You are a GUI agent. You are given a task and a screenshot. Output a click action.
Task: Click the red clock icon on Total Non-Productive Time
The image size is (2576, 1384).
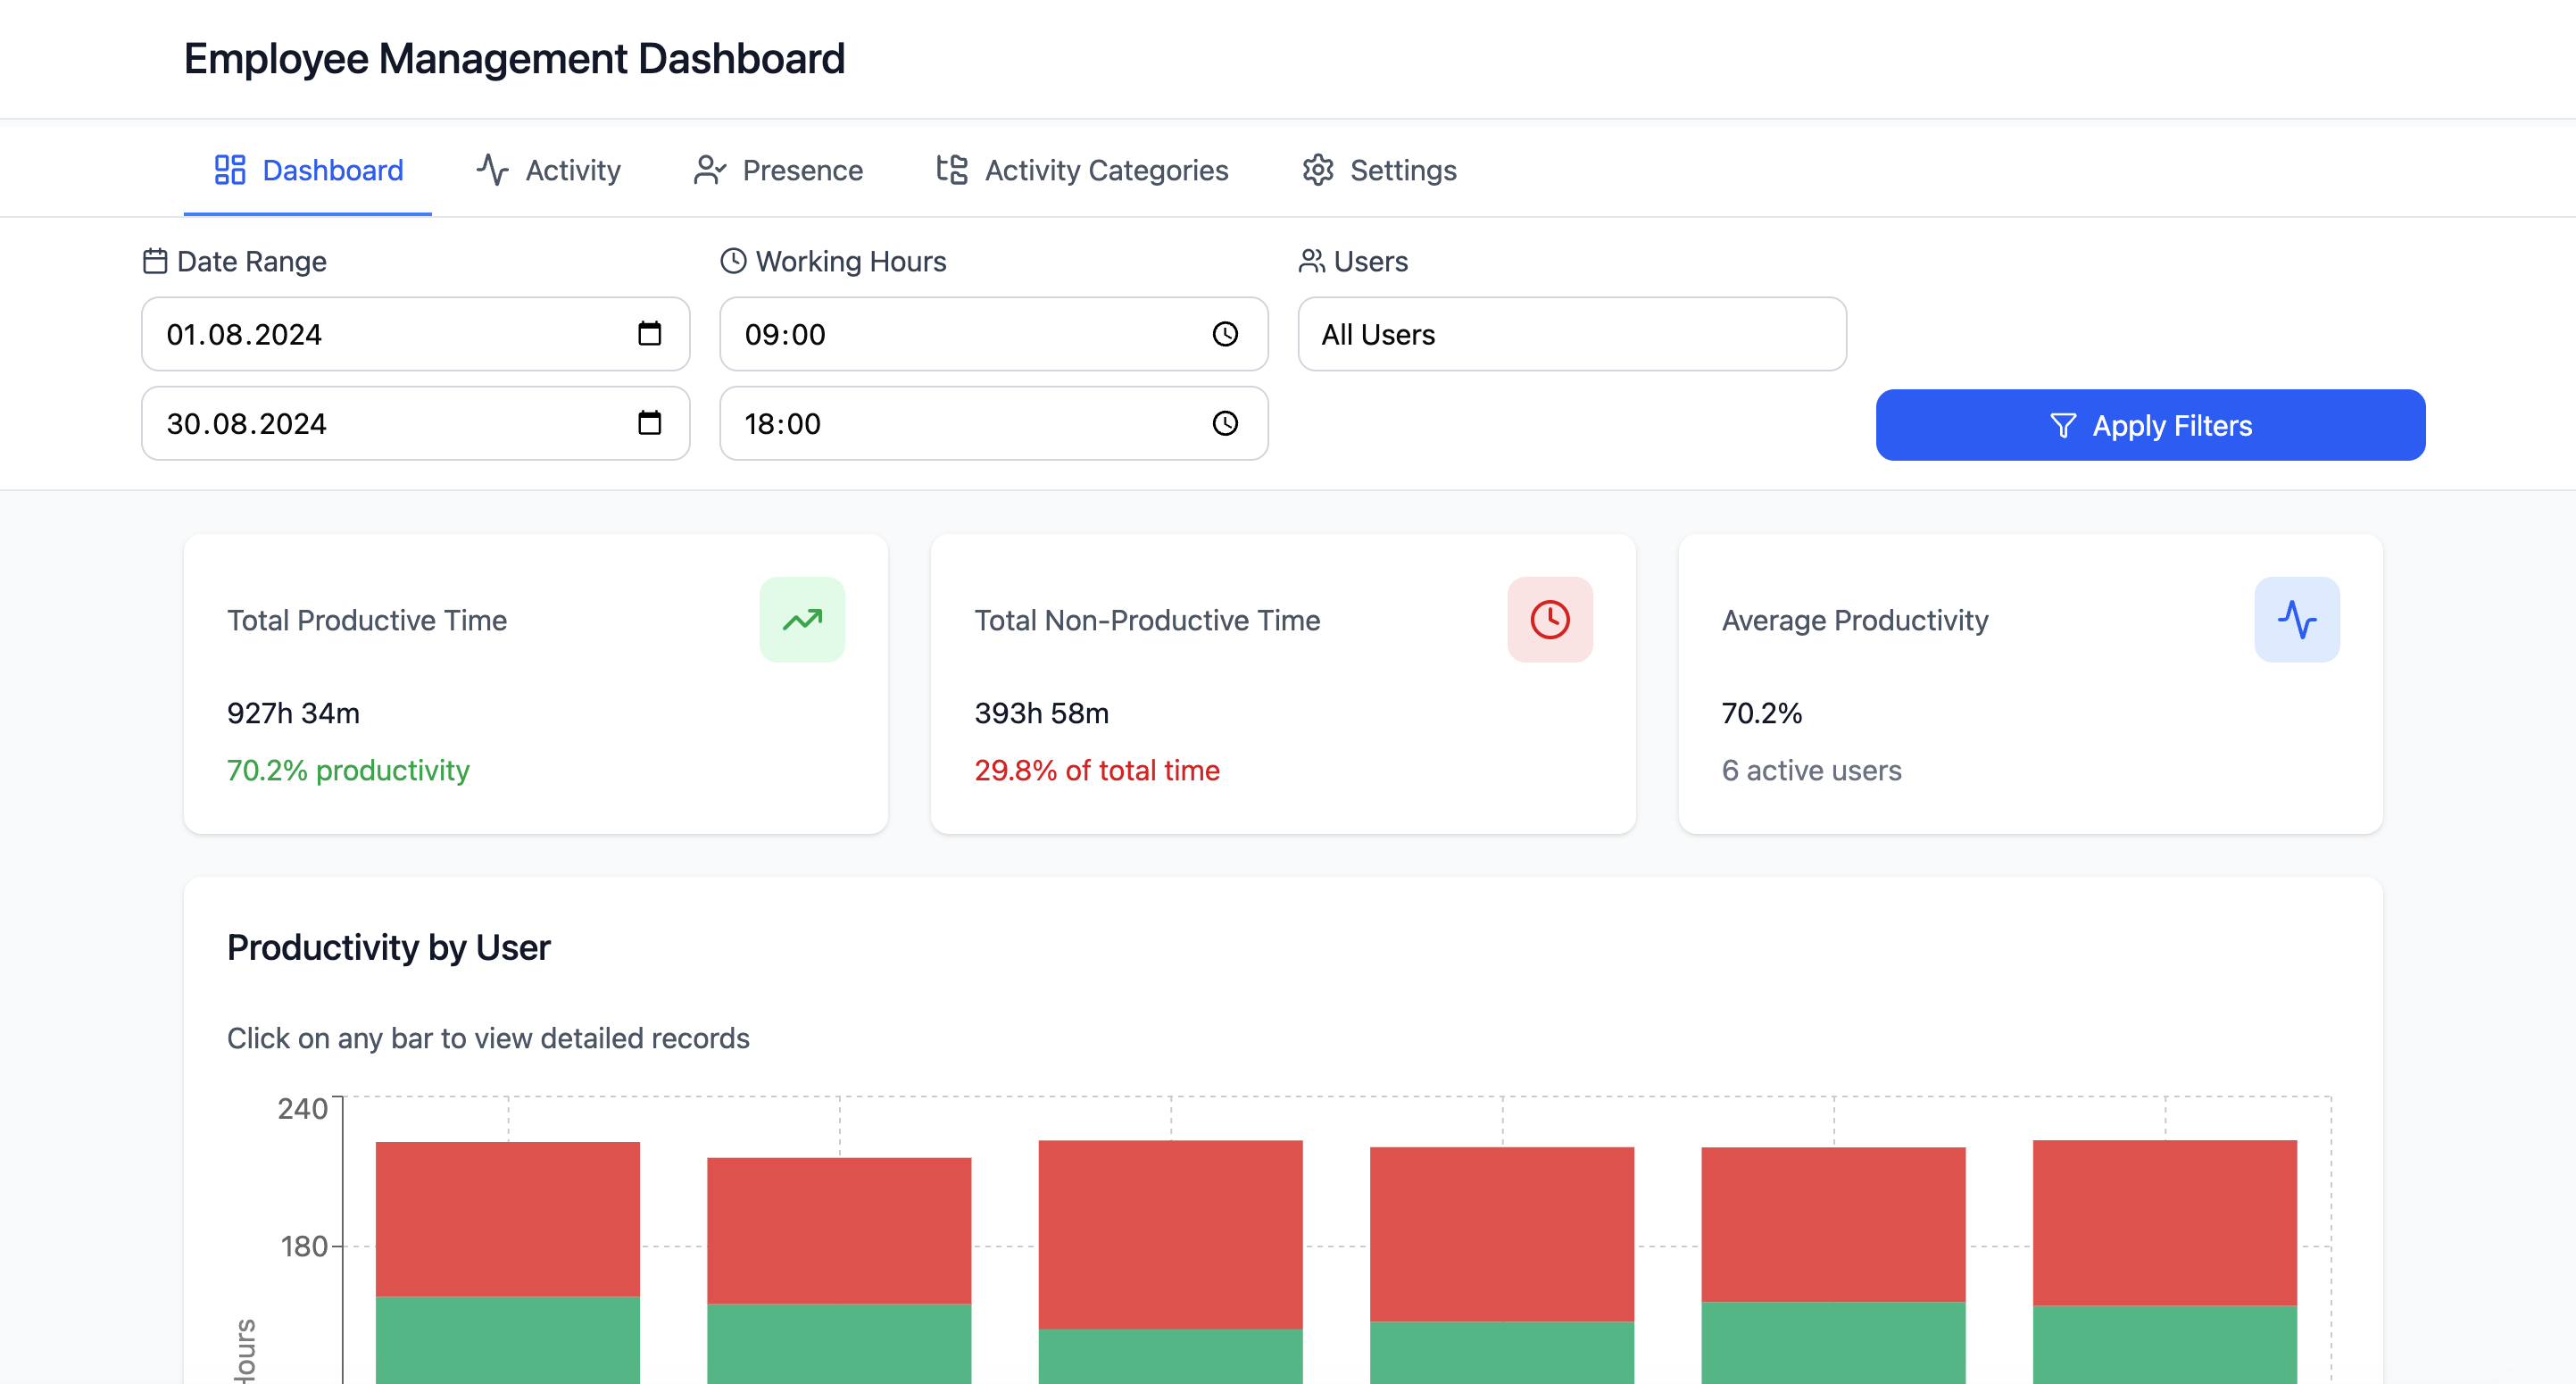[1549, 619]
